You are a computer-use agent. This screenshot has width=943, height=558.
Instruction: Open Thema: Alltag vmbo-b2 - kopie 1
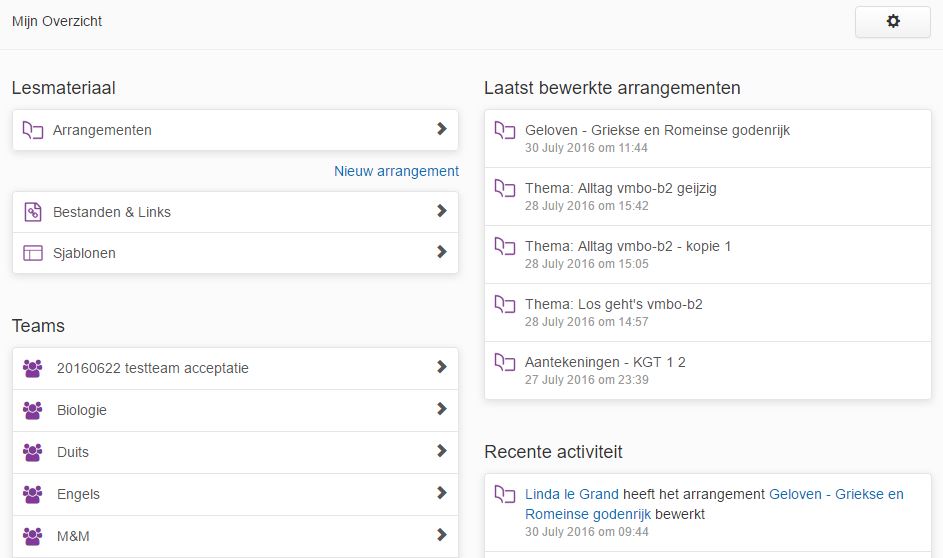point(708,255)
